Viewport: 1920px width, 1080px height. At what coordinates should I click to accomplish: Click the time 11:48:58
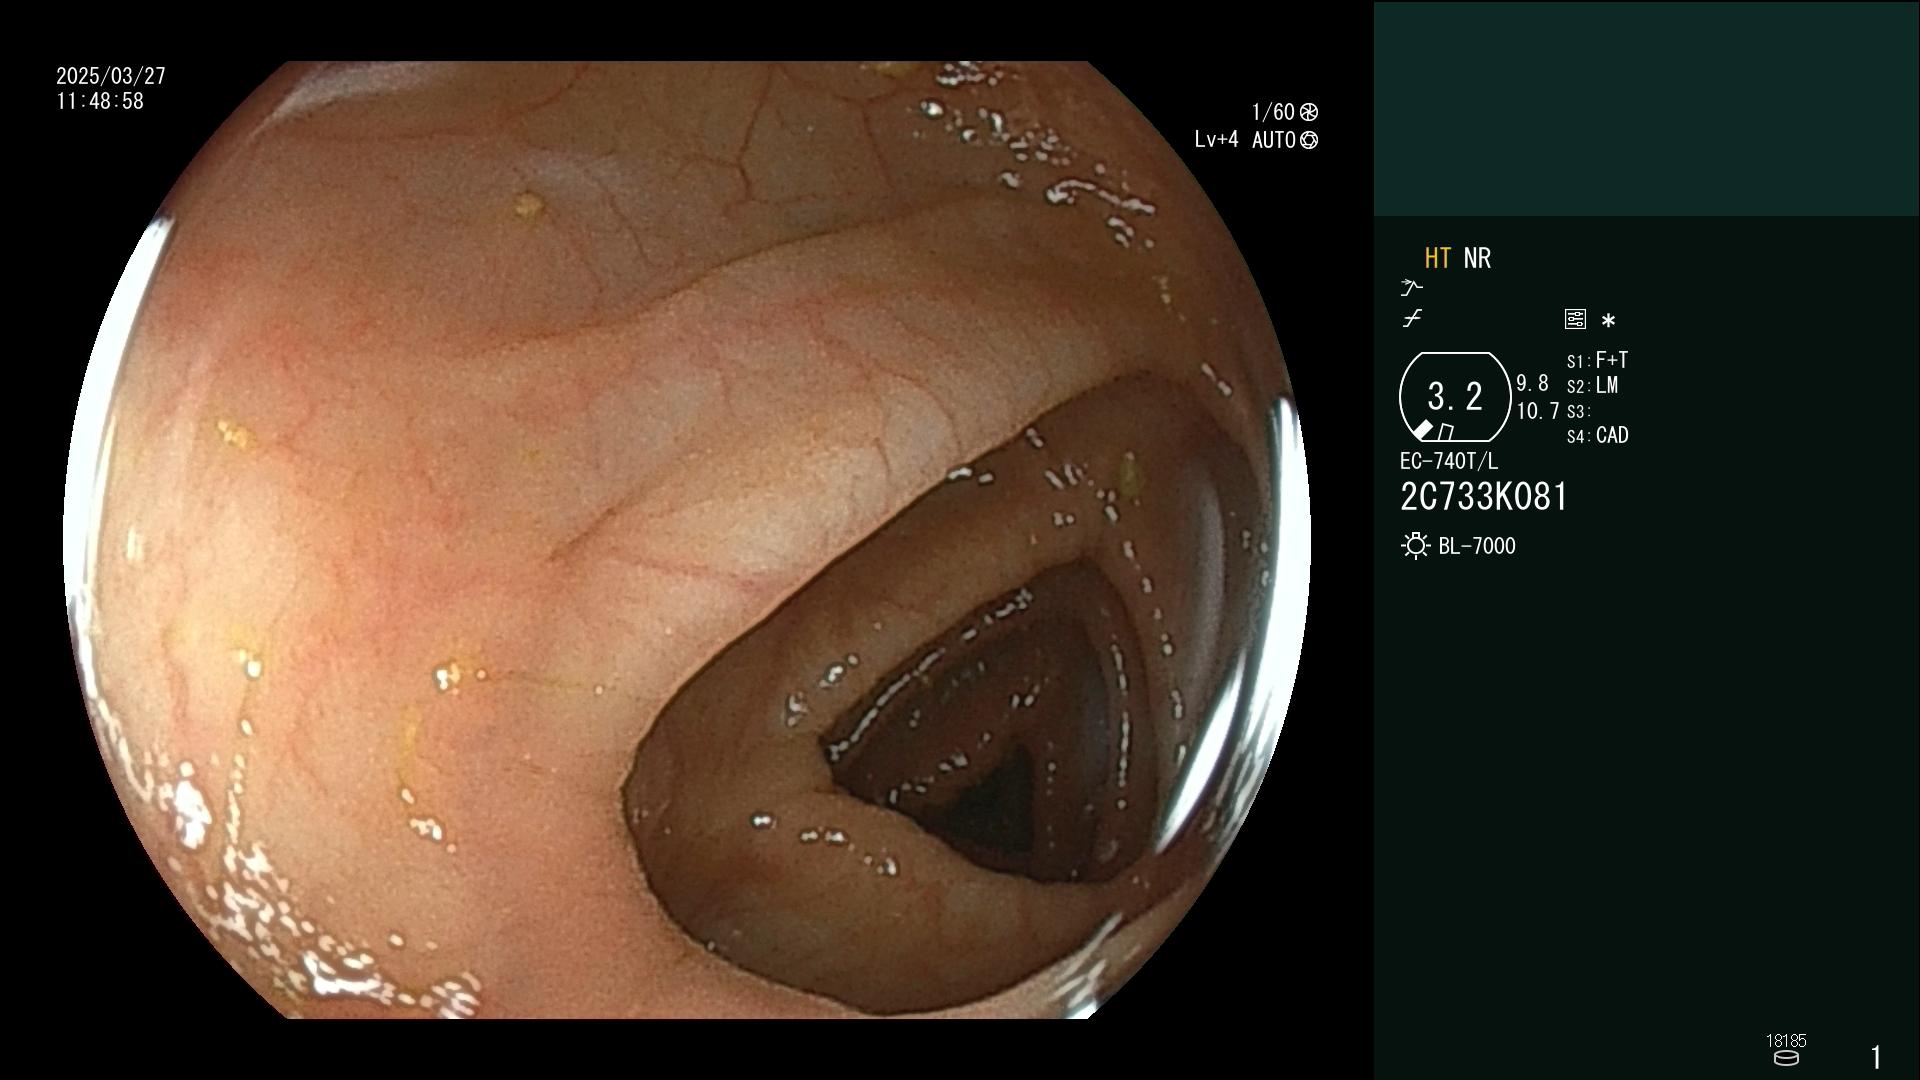click(x=100, y=101)
